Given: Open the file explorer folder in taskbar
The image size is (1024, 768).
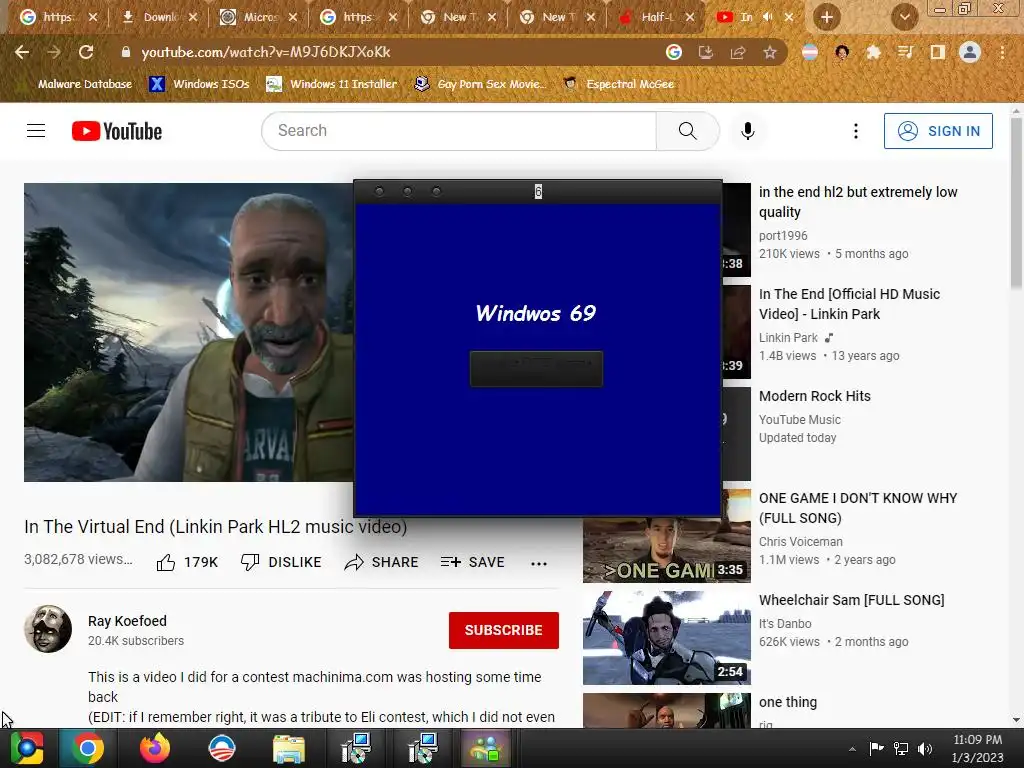Looking at the screenshot, I should pos(288,748).
